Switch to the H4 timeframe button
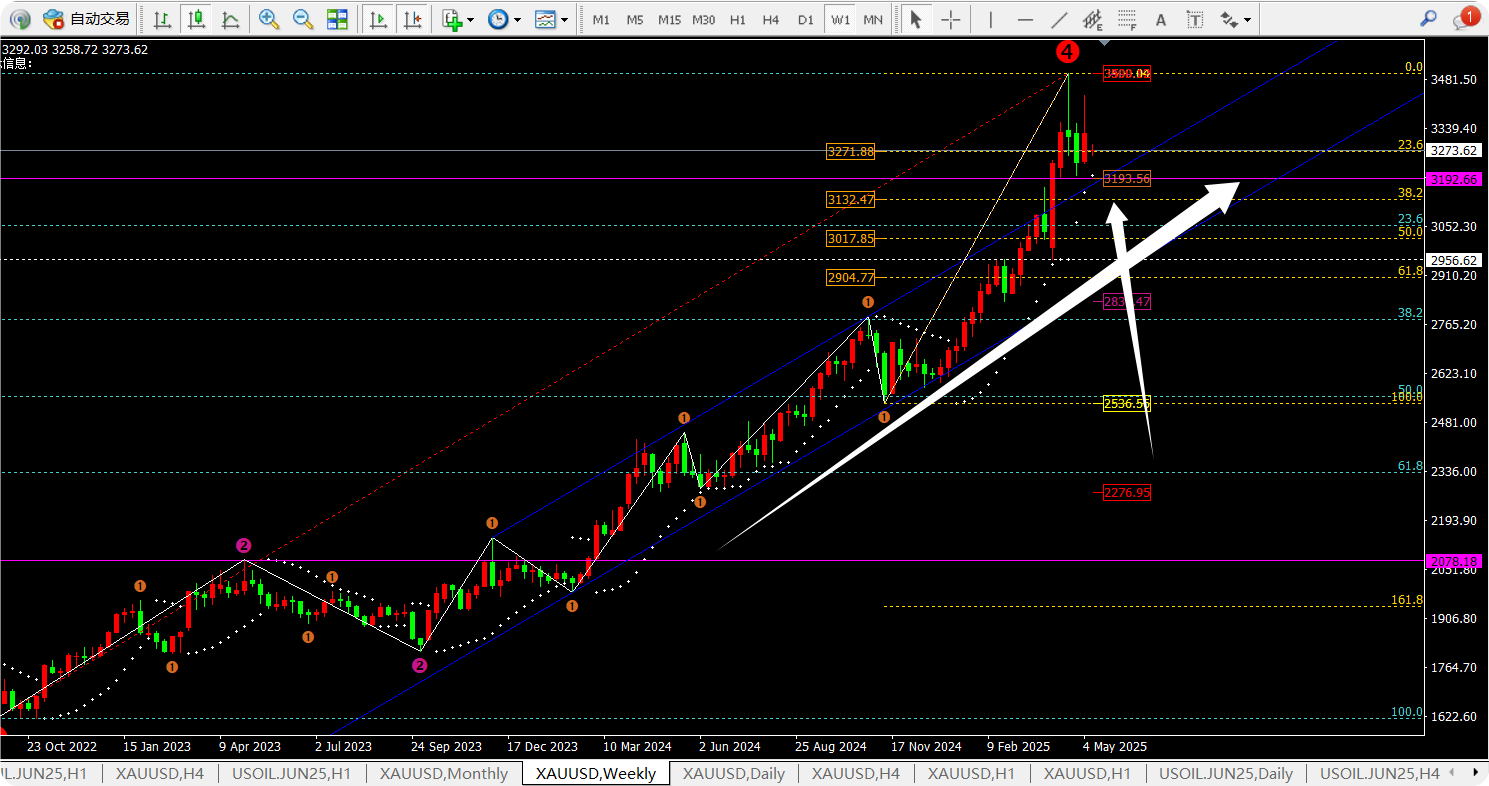The width and height of the screenshot is (1489, 786). 770,19
